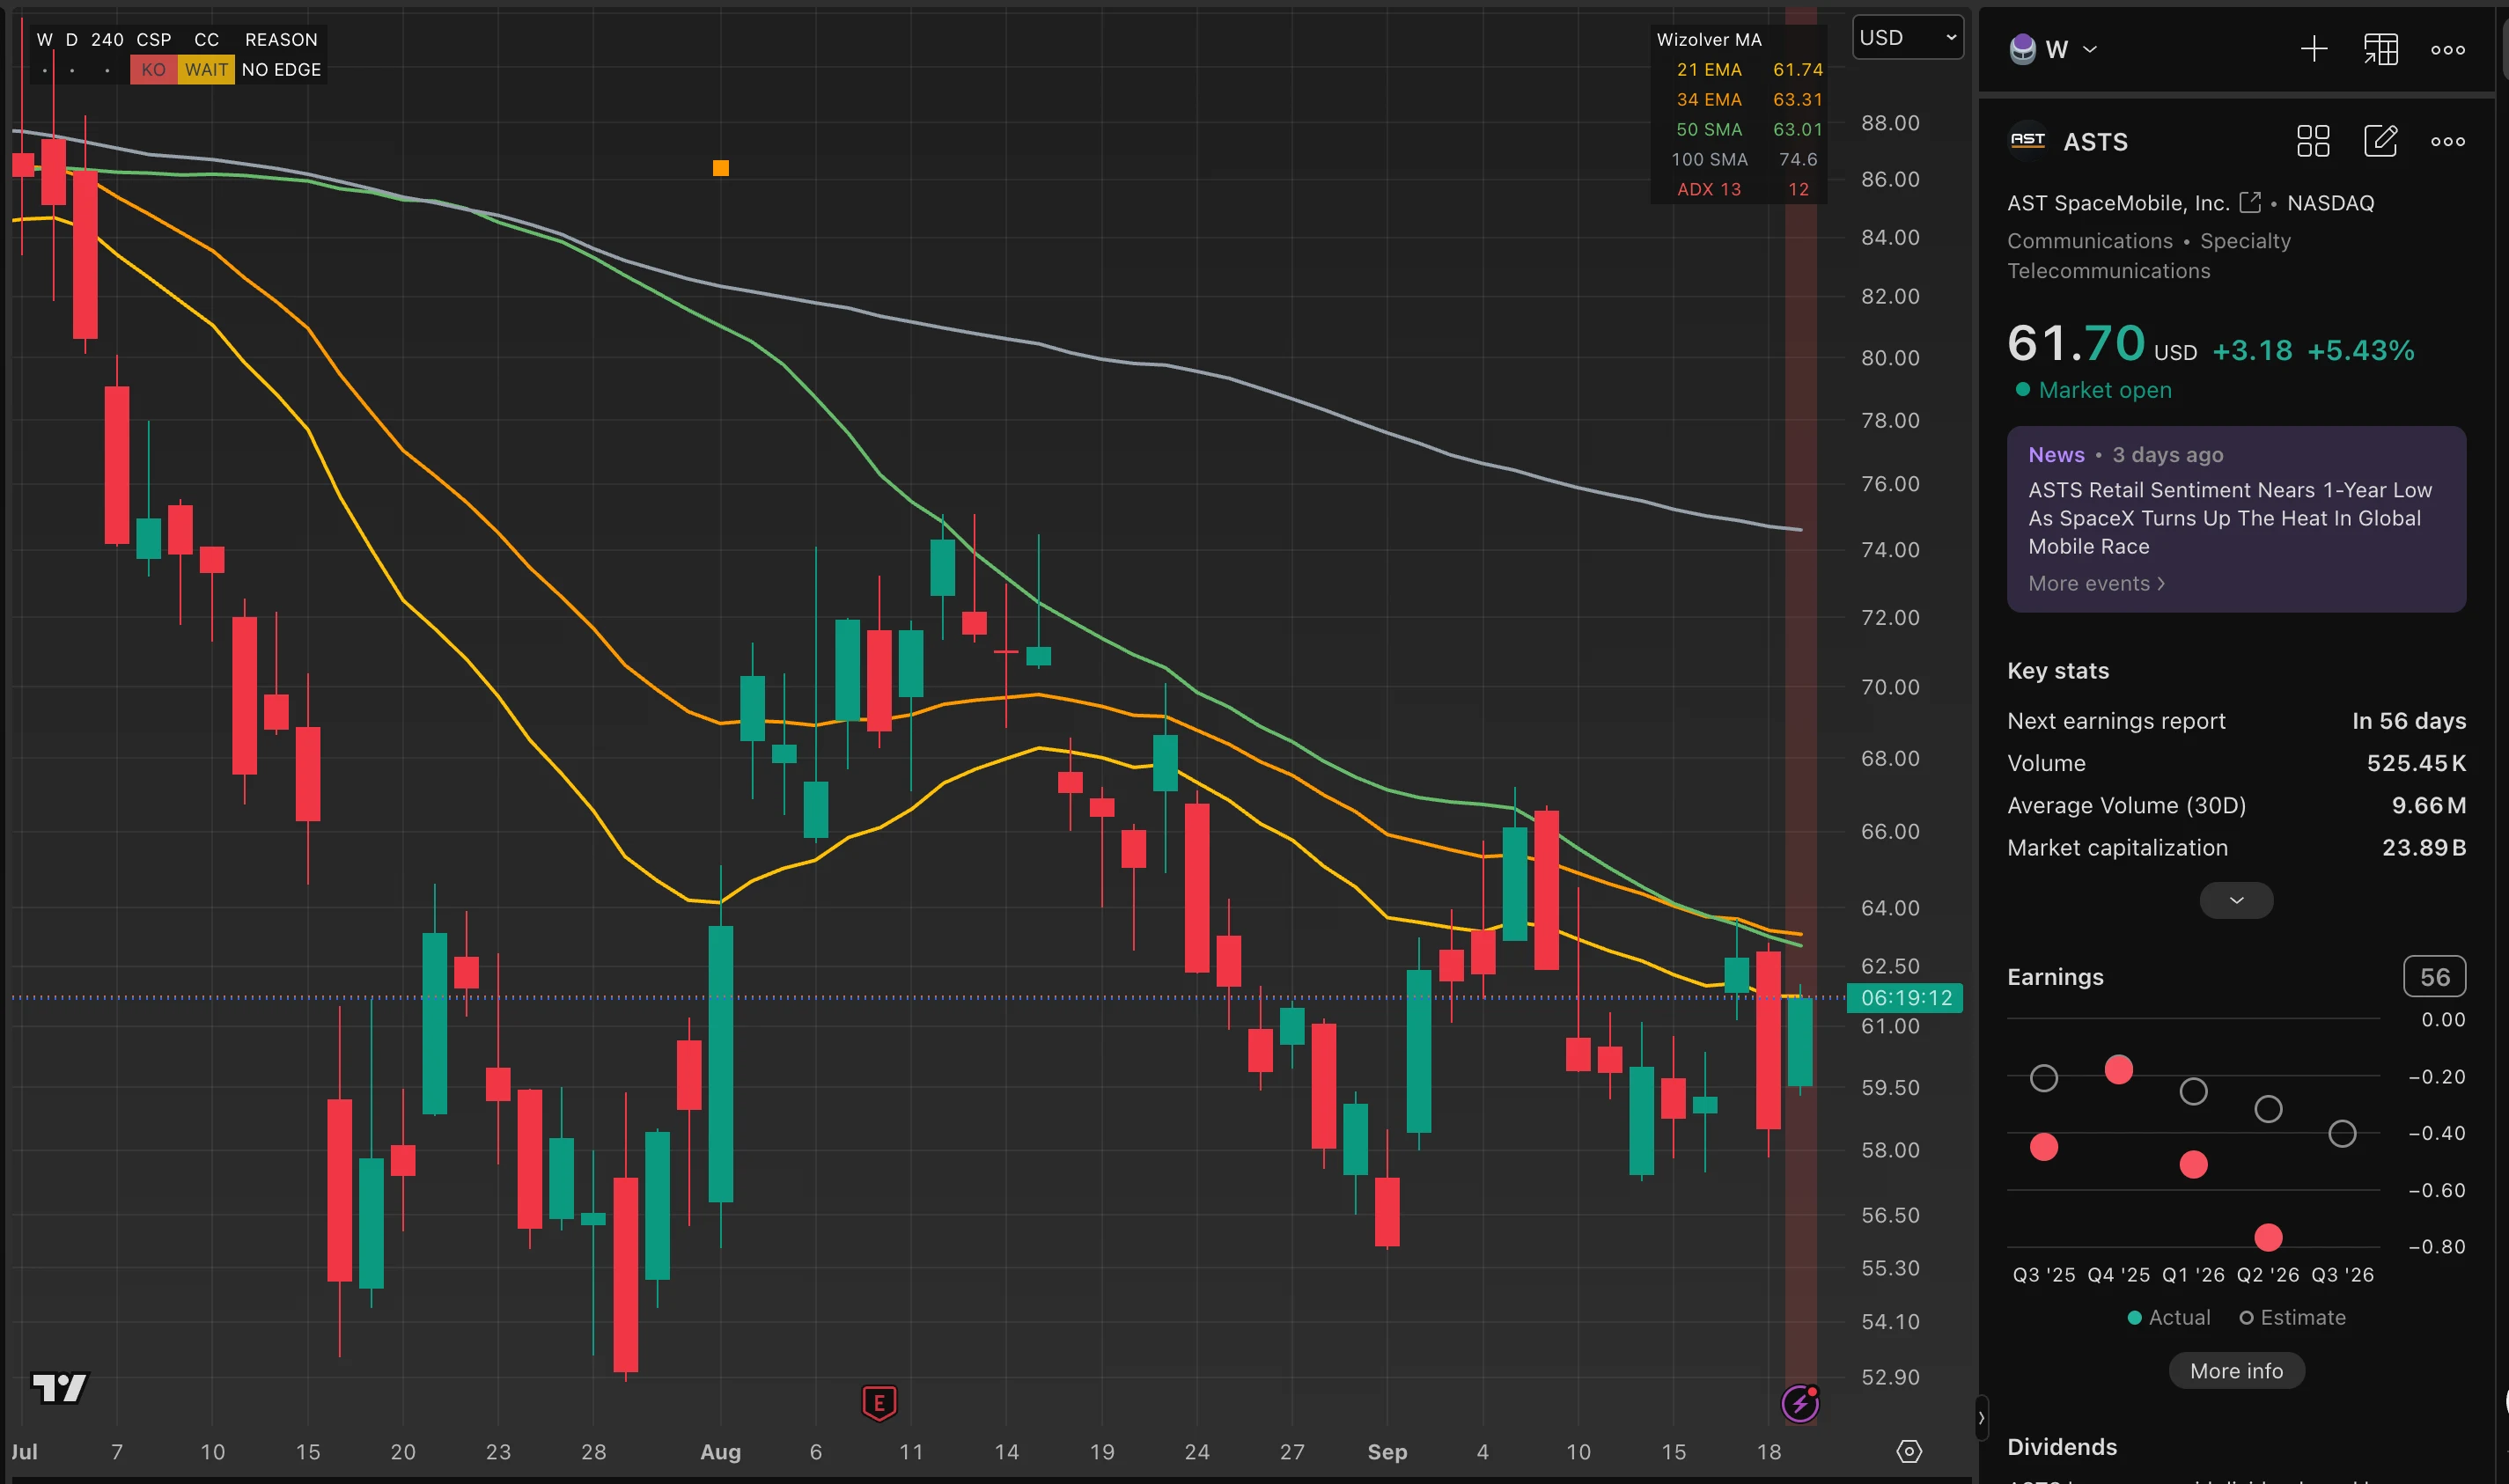
Task: Click the ASTS edit note icon
Action: [2380, 141]
